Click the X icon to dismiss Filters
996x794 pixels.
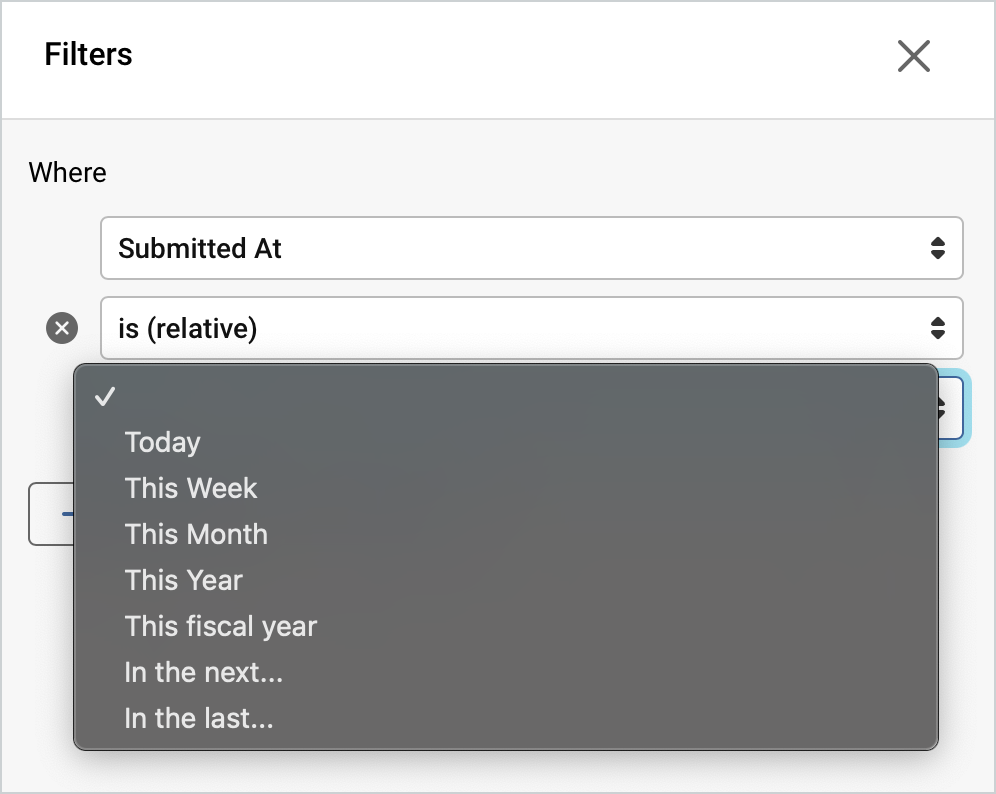point(913,57)
